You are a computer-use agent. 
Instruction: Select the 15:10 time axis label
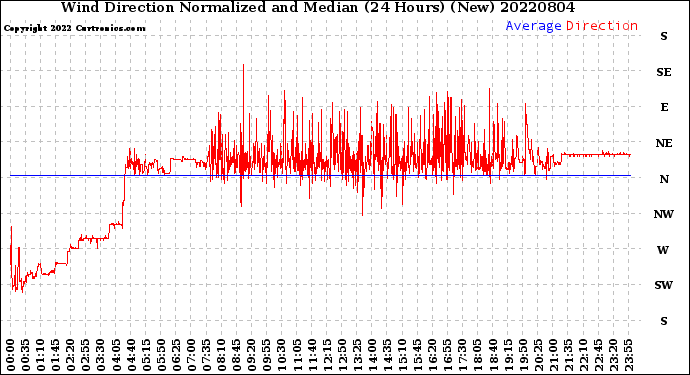pos(402,355)
